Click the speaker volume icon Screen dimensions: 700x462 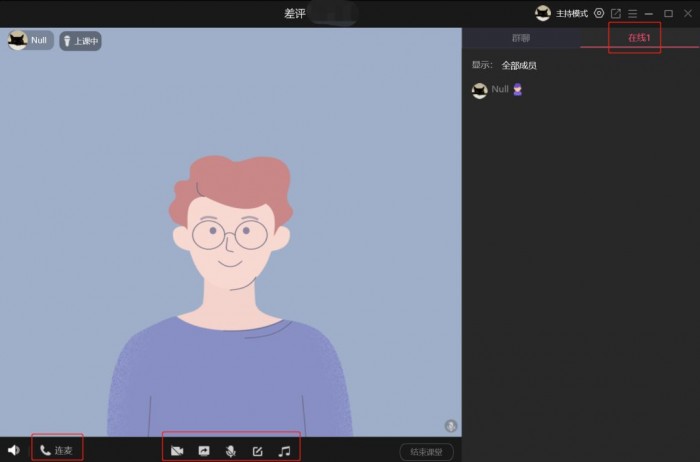pos(14,450)
